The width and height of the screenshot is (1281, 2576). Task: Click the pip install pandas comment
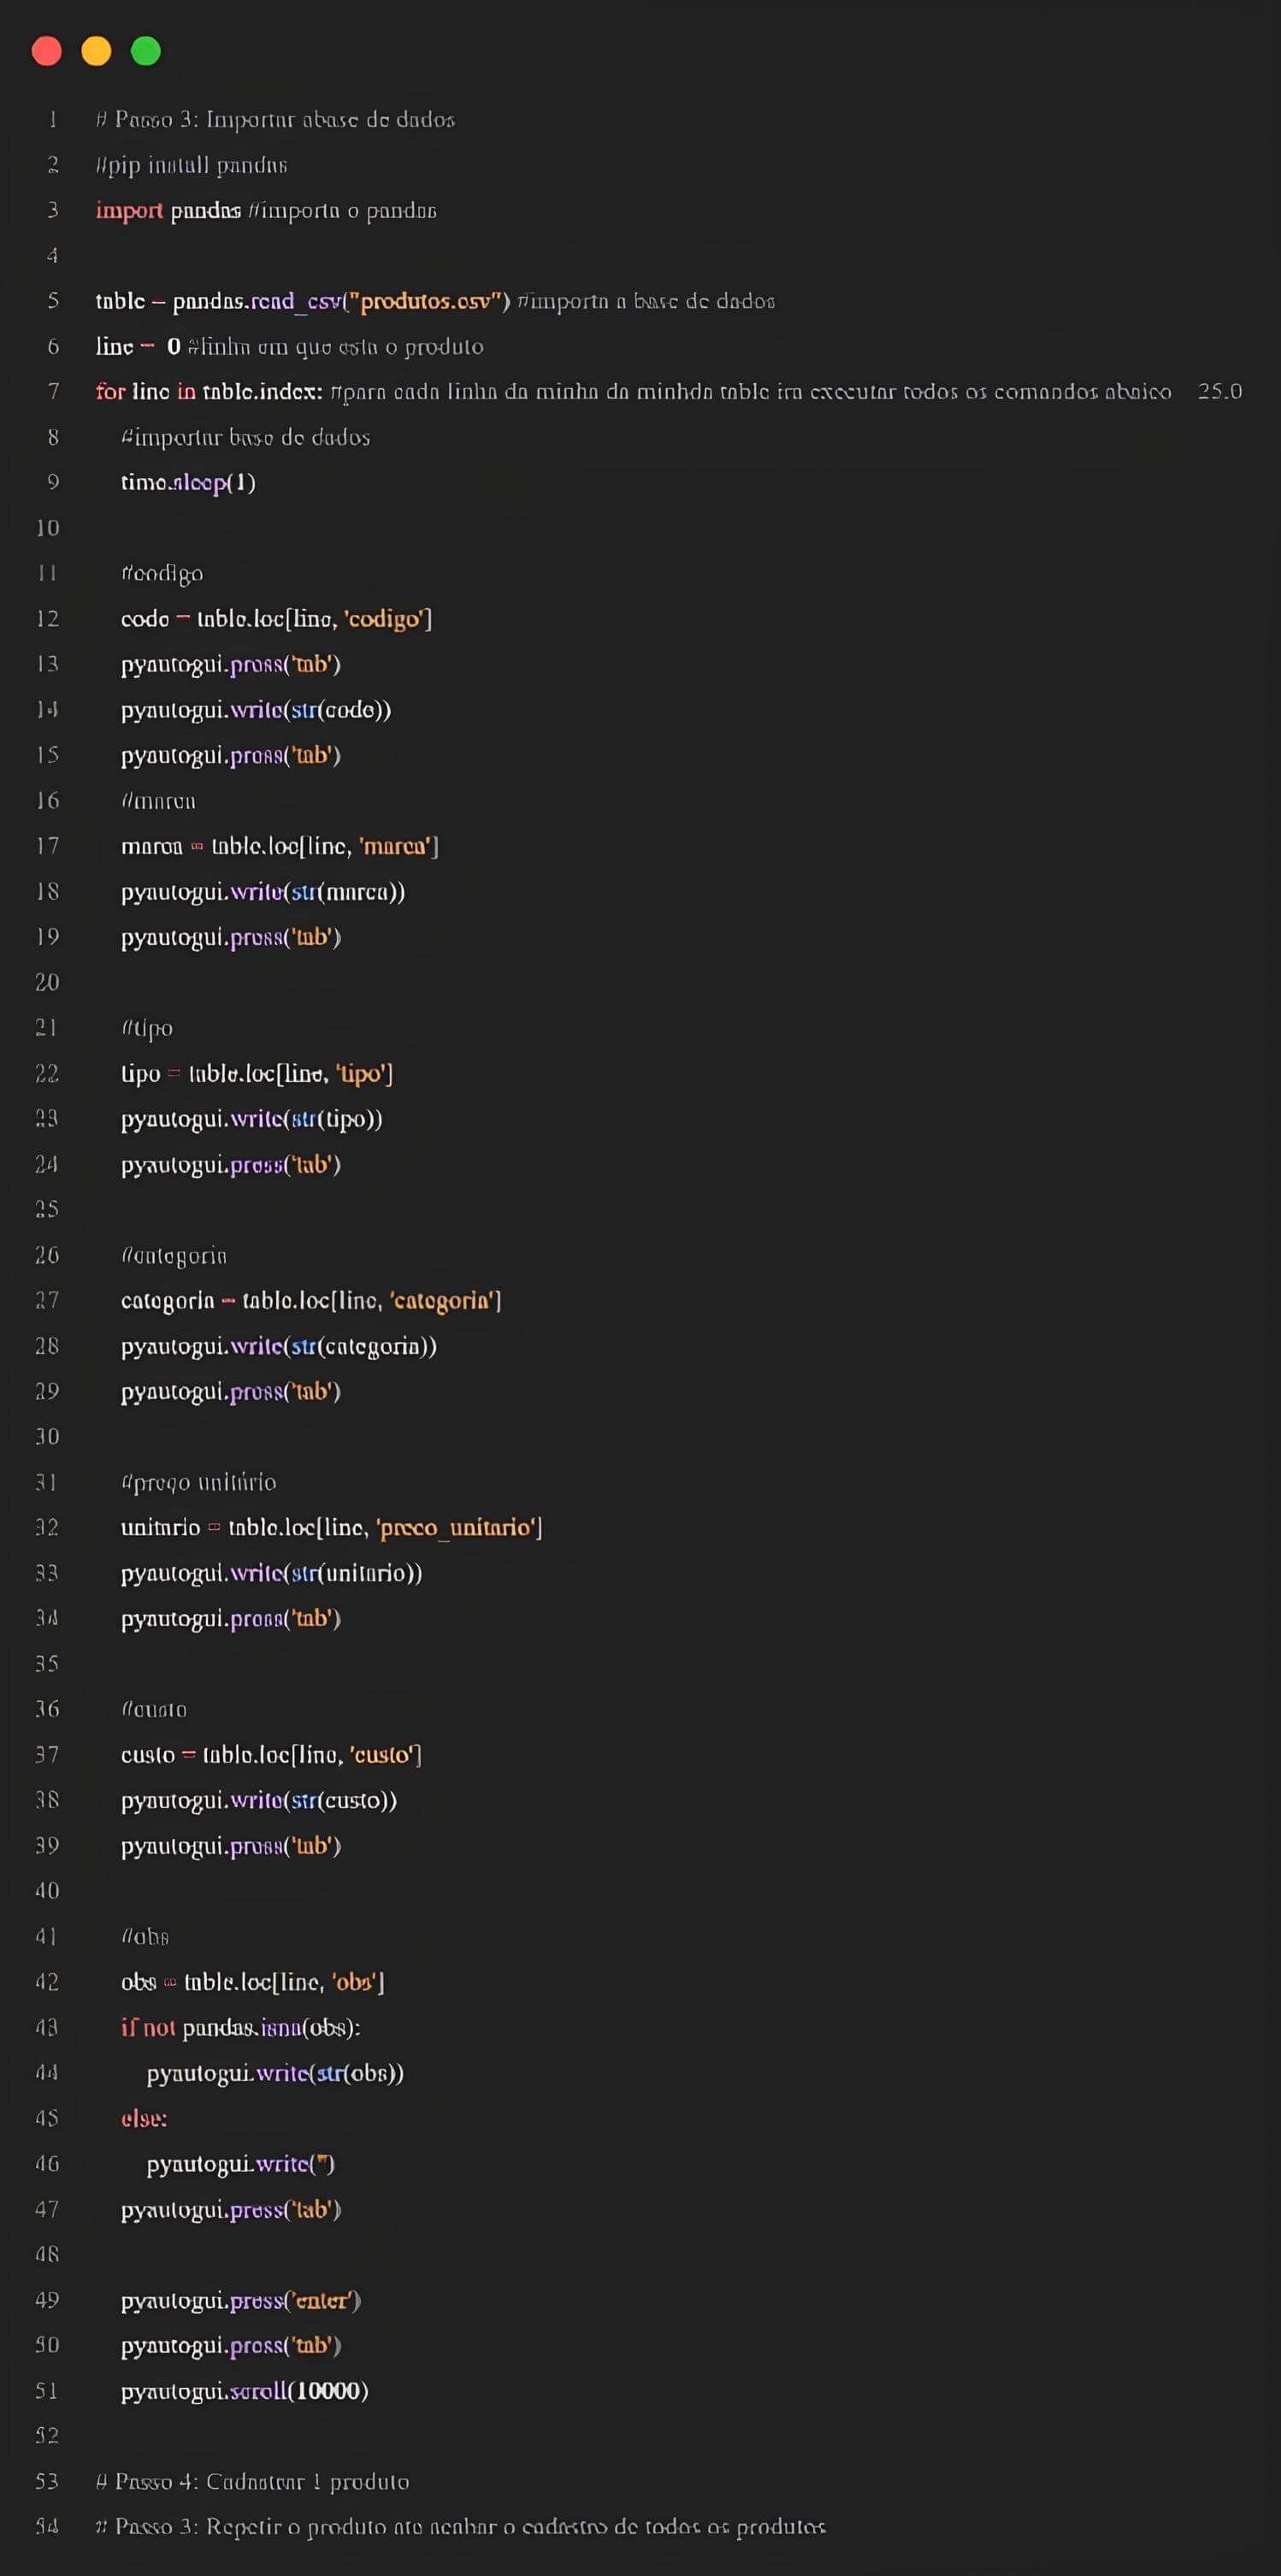click(191, 165)
